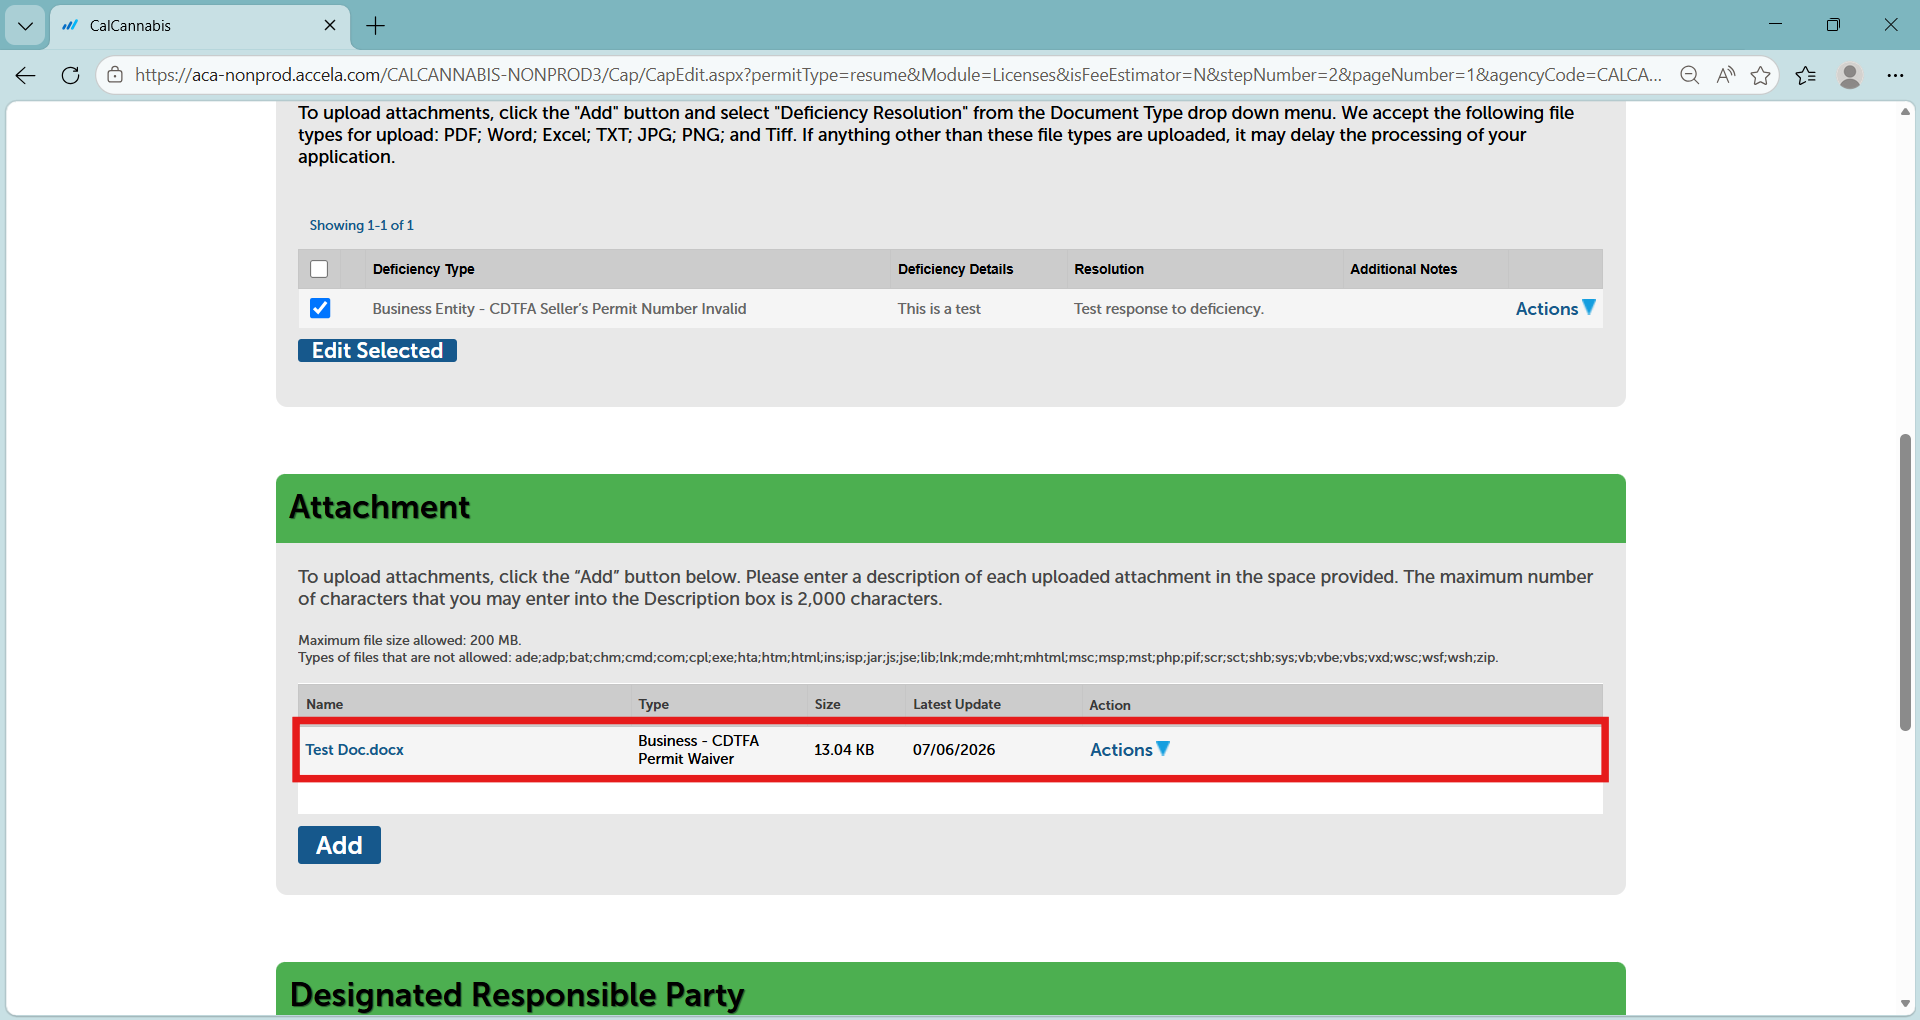The width and height of the screenshot is (1920, 1020).
Task: Toggle the select-all deficiency header checkbox
Action: pos(319,269)
